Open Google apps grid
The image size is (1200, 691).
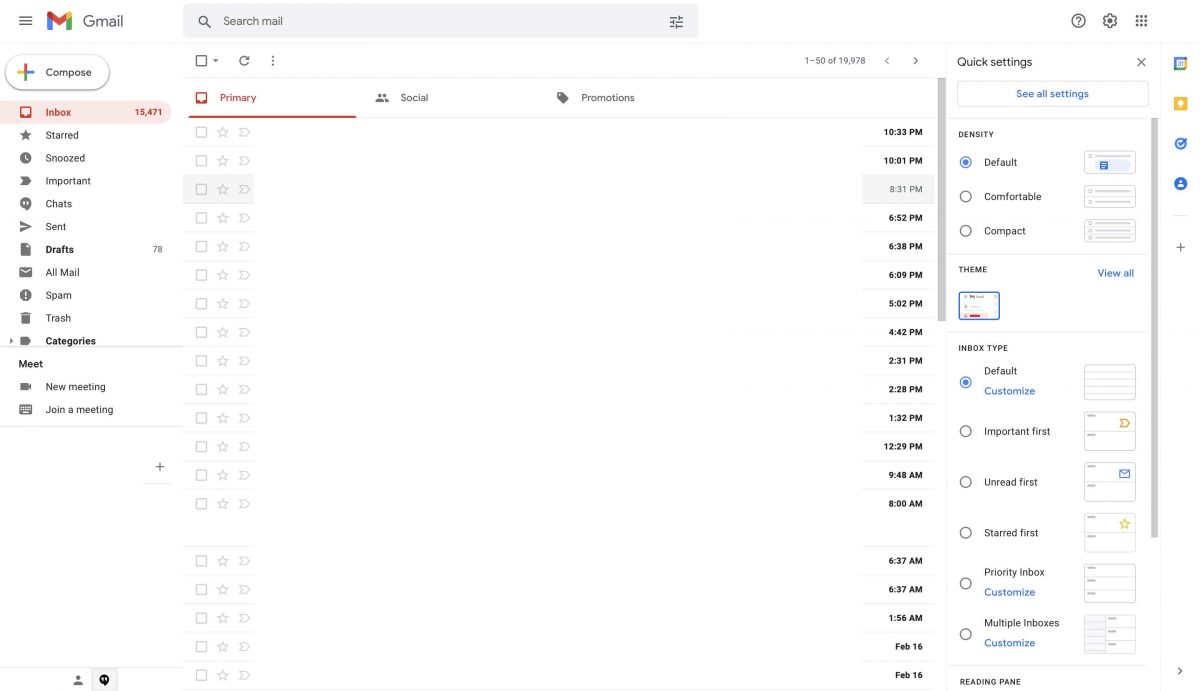1140,20
